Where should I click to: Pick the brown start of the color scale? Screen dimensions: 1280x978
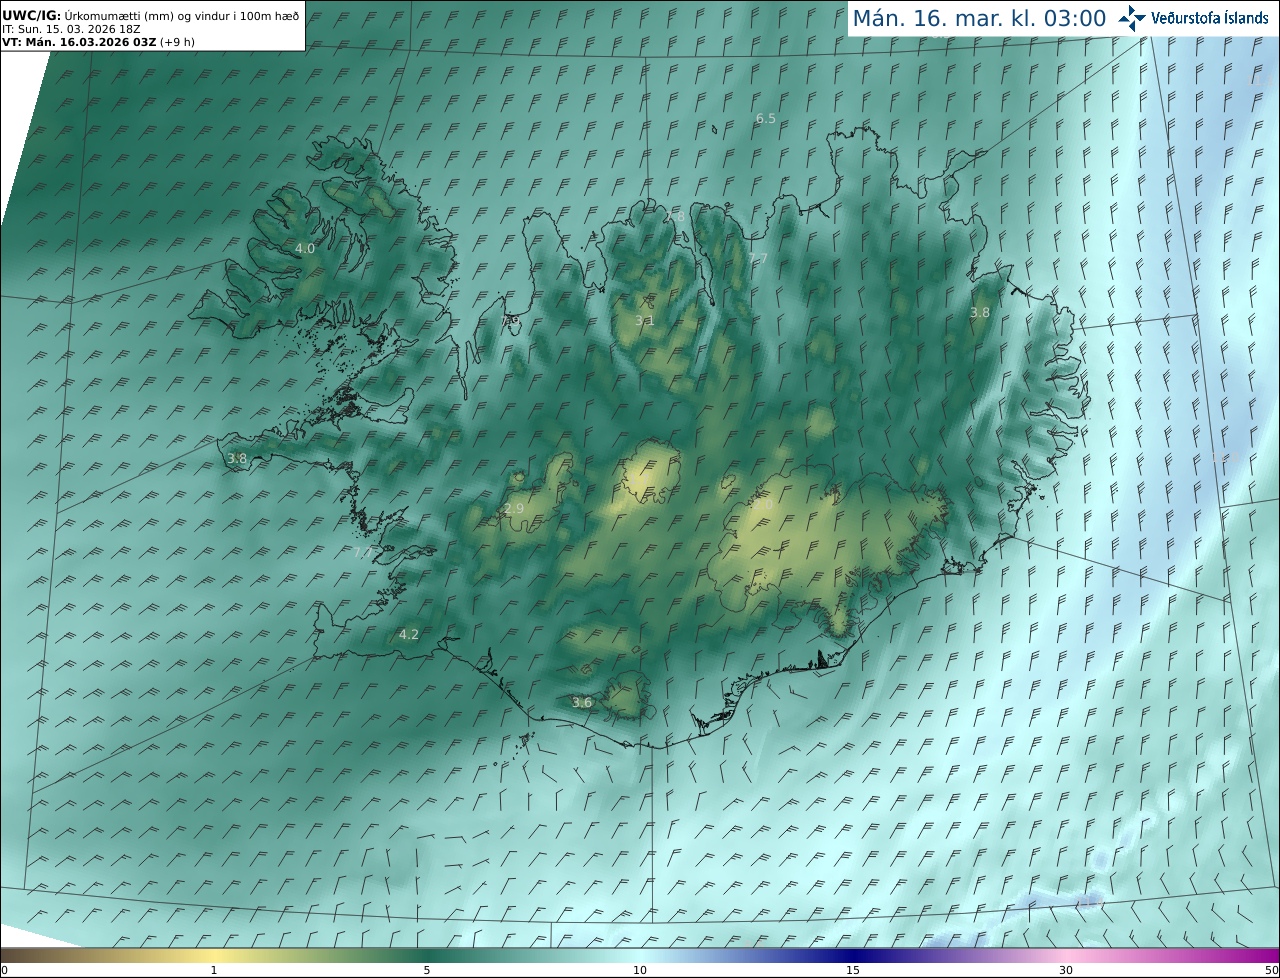[15, 955]
